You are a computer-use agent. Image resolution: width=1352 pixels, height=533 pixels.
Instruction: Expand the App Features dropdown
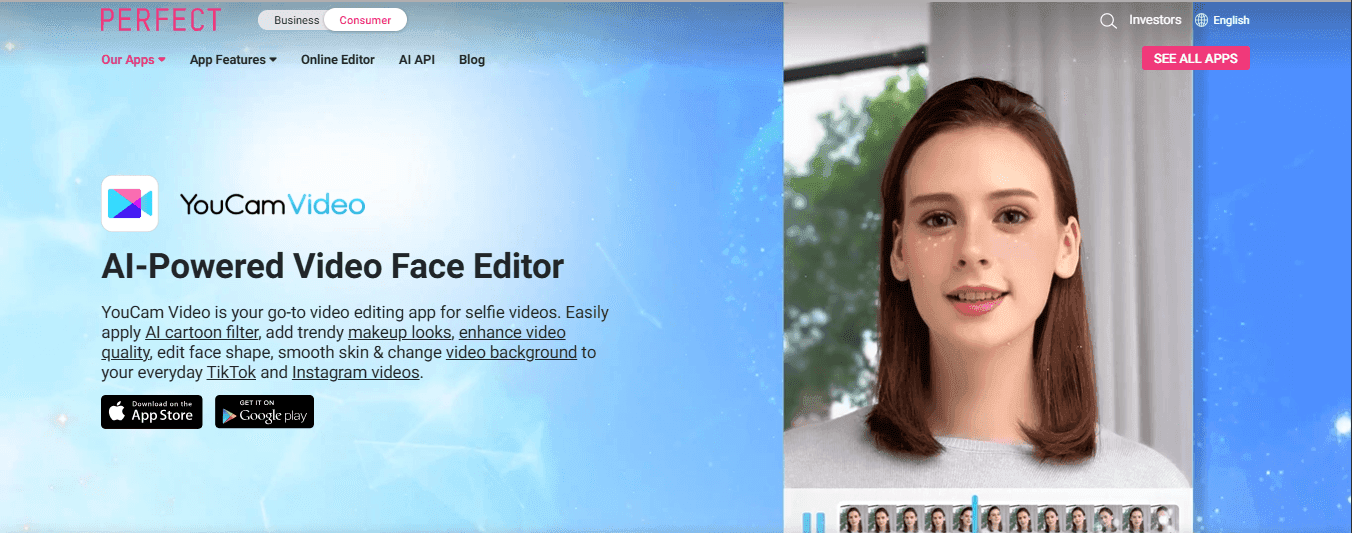pos(233,60)
